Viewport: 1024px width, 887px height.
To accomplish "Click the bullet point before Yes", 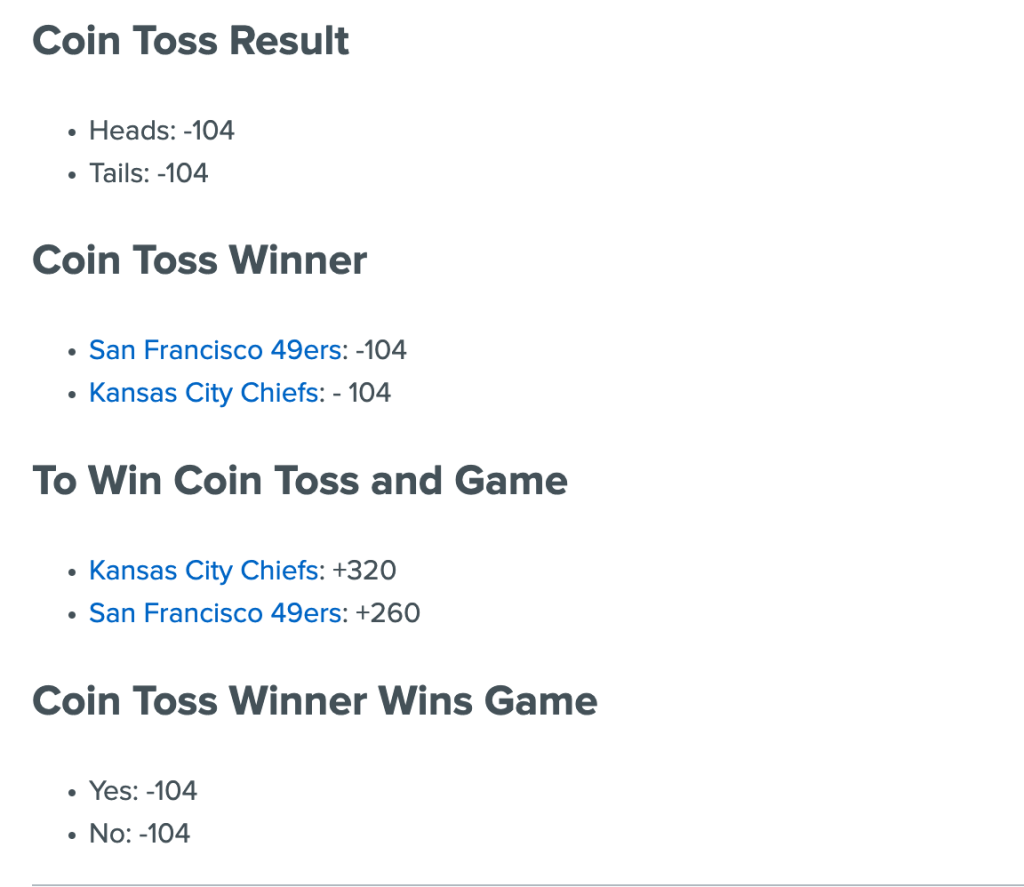I will pyautogui.click(x=72, y=793).
